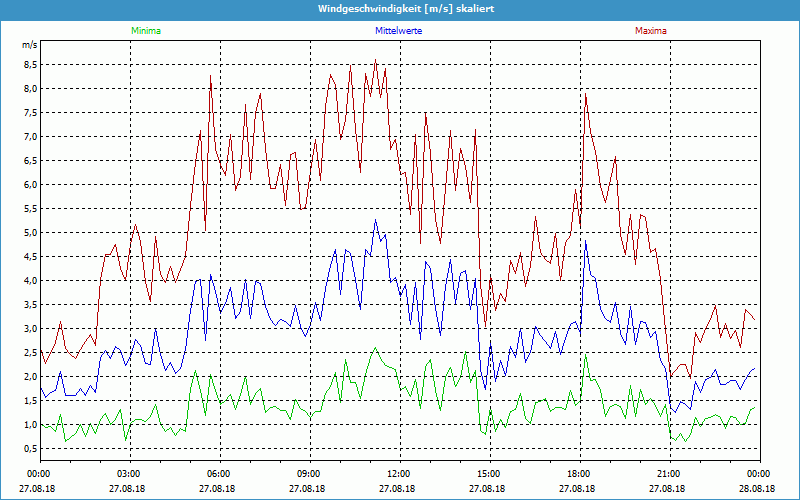Click the 3,5 y-axis value
Image resolution: width=800 pixels, height=500 pixels.
30,305
